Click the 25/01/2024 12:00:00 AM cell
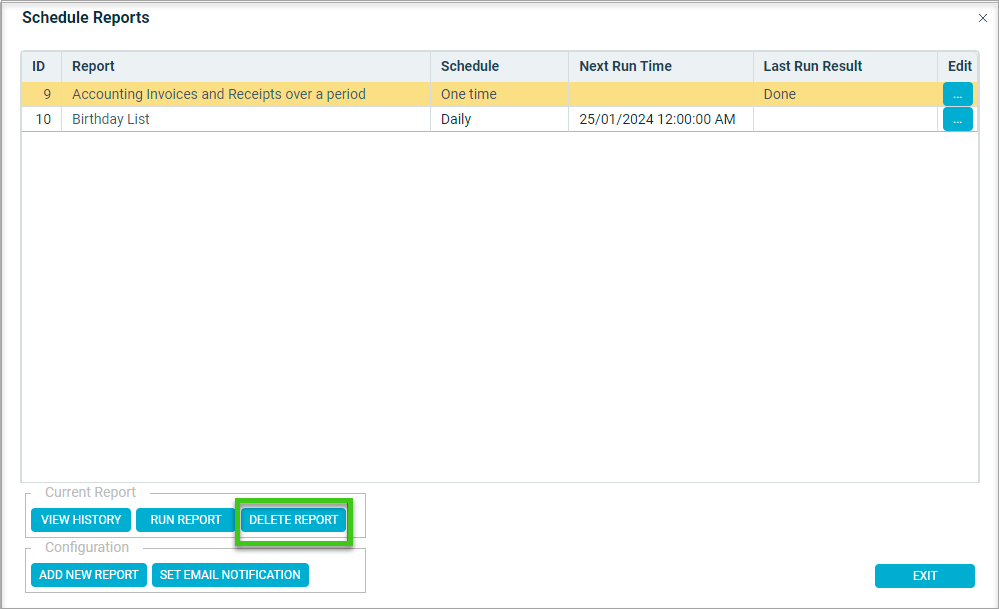Image resolution: width=999 pixels, height=609 pixels. pos(661,119)
